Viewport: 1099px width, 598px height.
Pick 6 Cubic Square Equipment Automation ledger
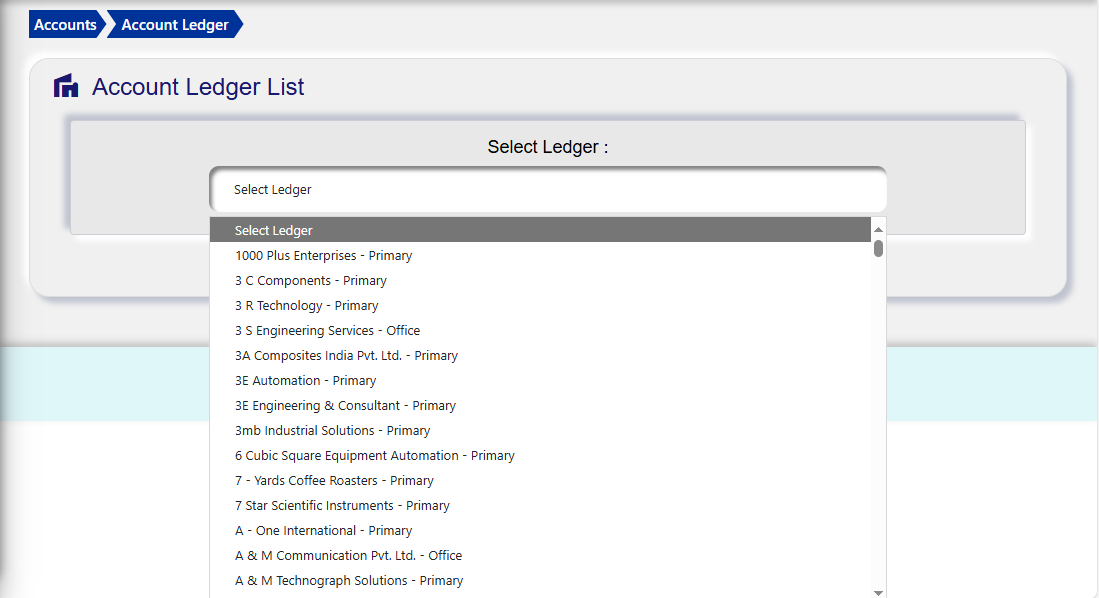(x=374, y=455)
